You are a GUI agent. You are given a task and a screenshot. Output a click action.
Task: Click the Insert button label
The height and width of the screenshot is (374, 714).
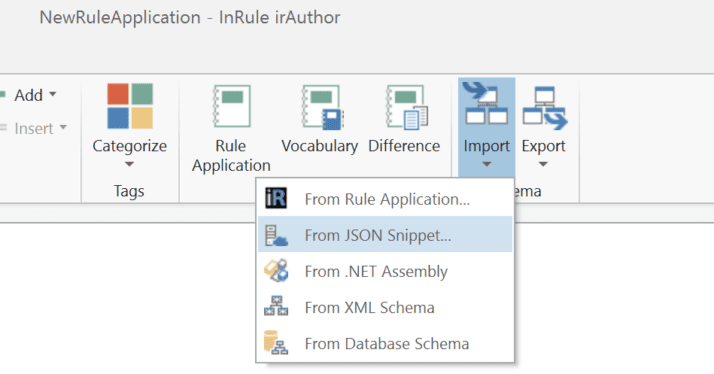pyautogui.click(x=34, y=128)
